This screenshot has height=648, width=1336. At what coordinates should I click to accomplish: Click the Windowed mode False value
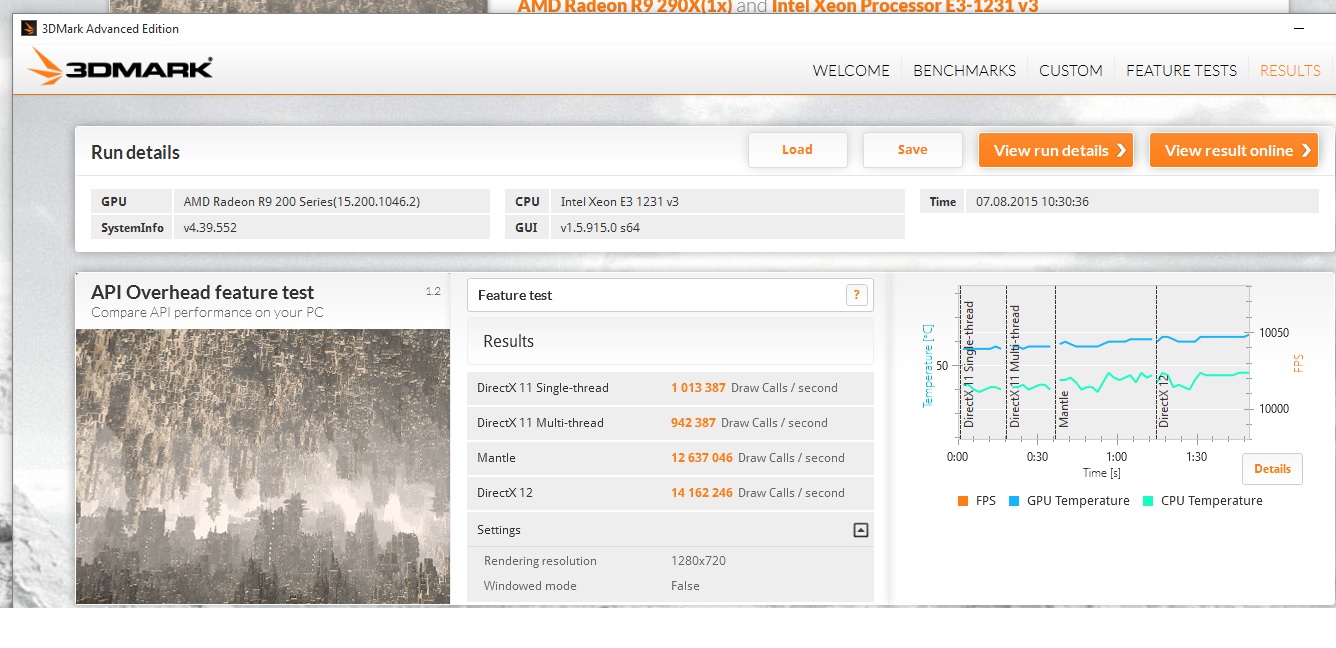coord(685,586)
